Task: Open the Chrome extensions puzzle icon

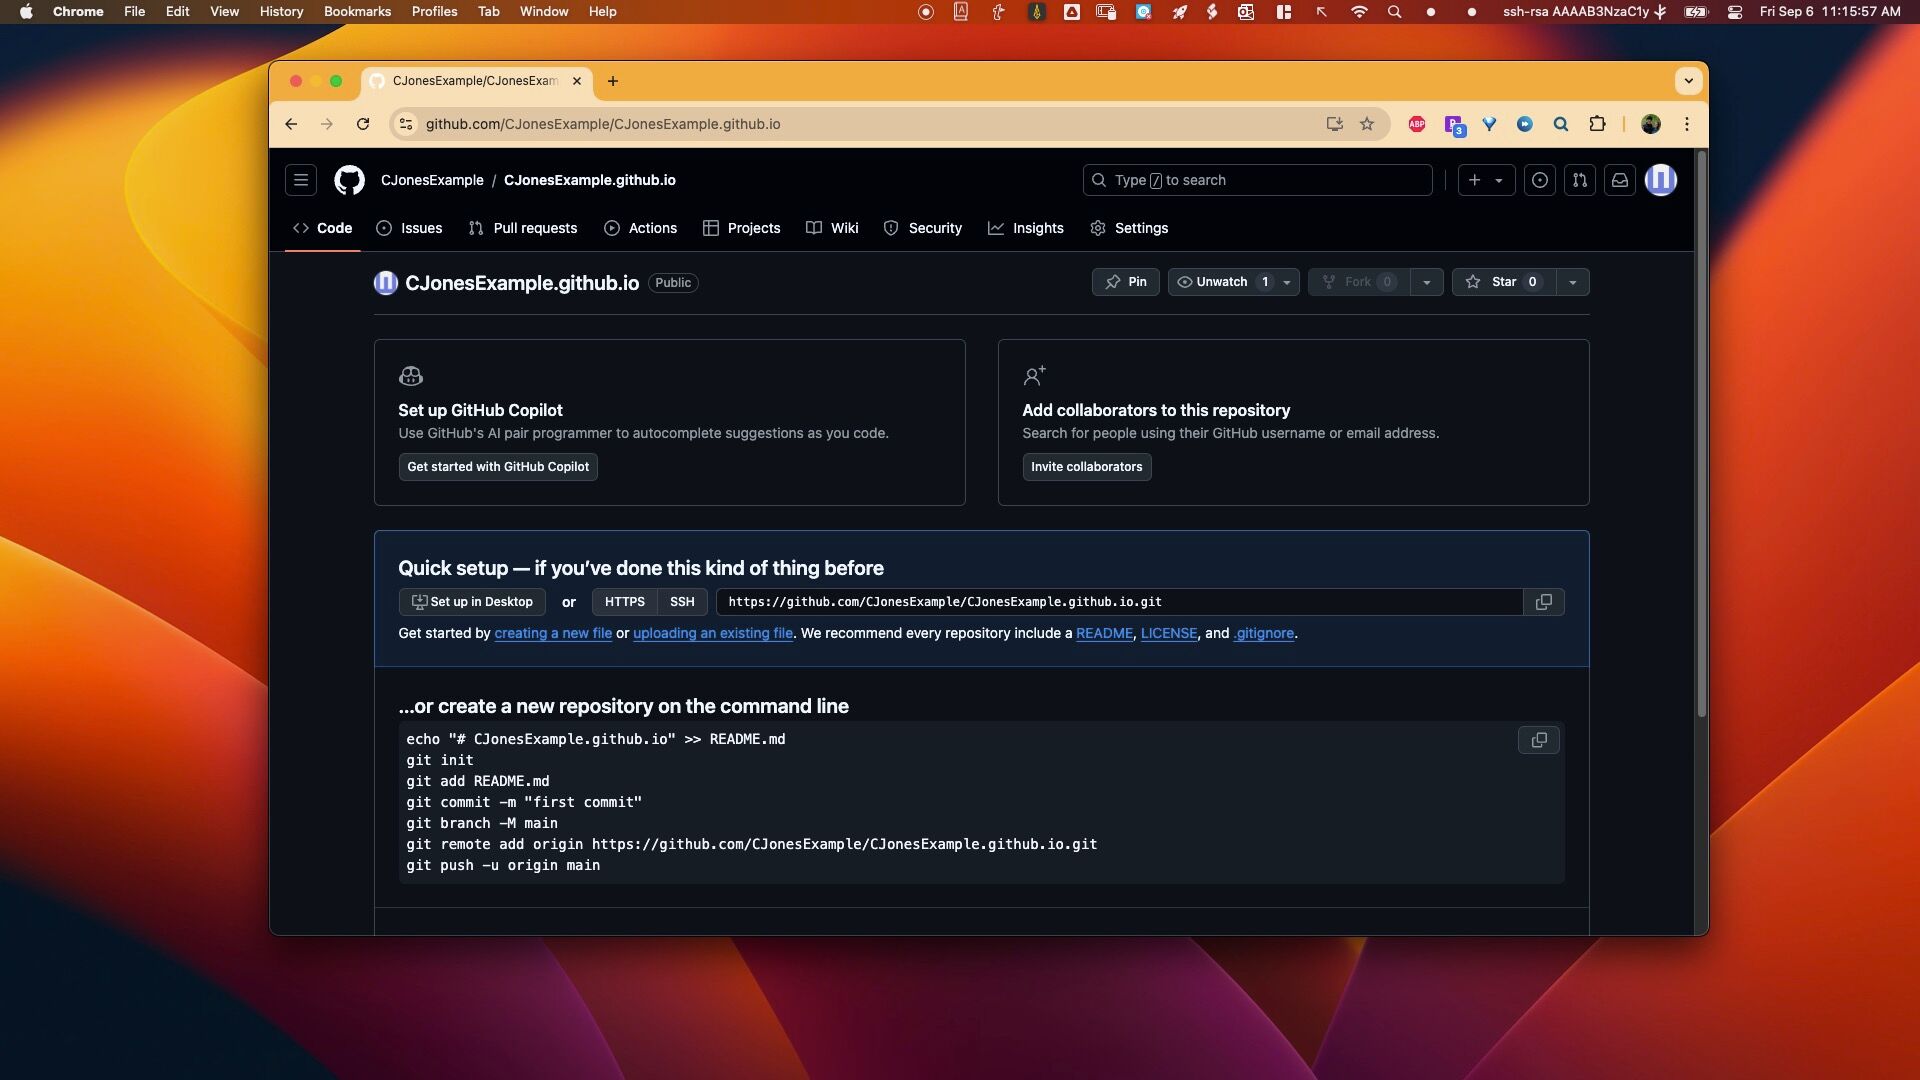Action: [x=1597, y=124]
